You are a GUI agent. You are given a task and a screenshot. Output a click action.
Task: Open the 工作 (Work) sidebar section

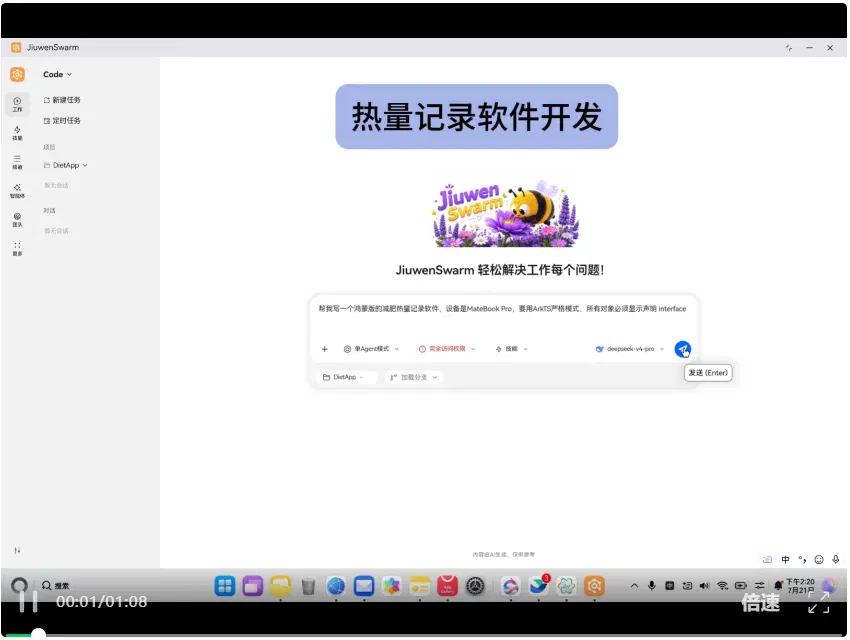coord(17,105)
